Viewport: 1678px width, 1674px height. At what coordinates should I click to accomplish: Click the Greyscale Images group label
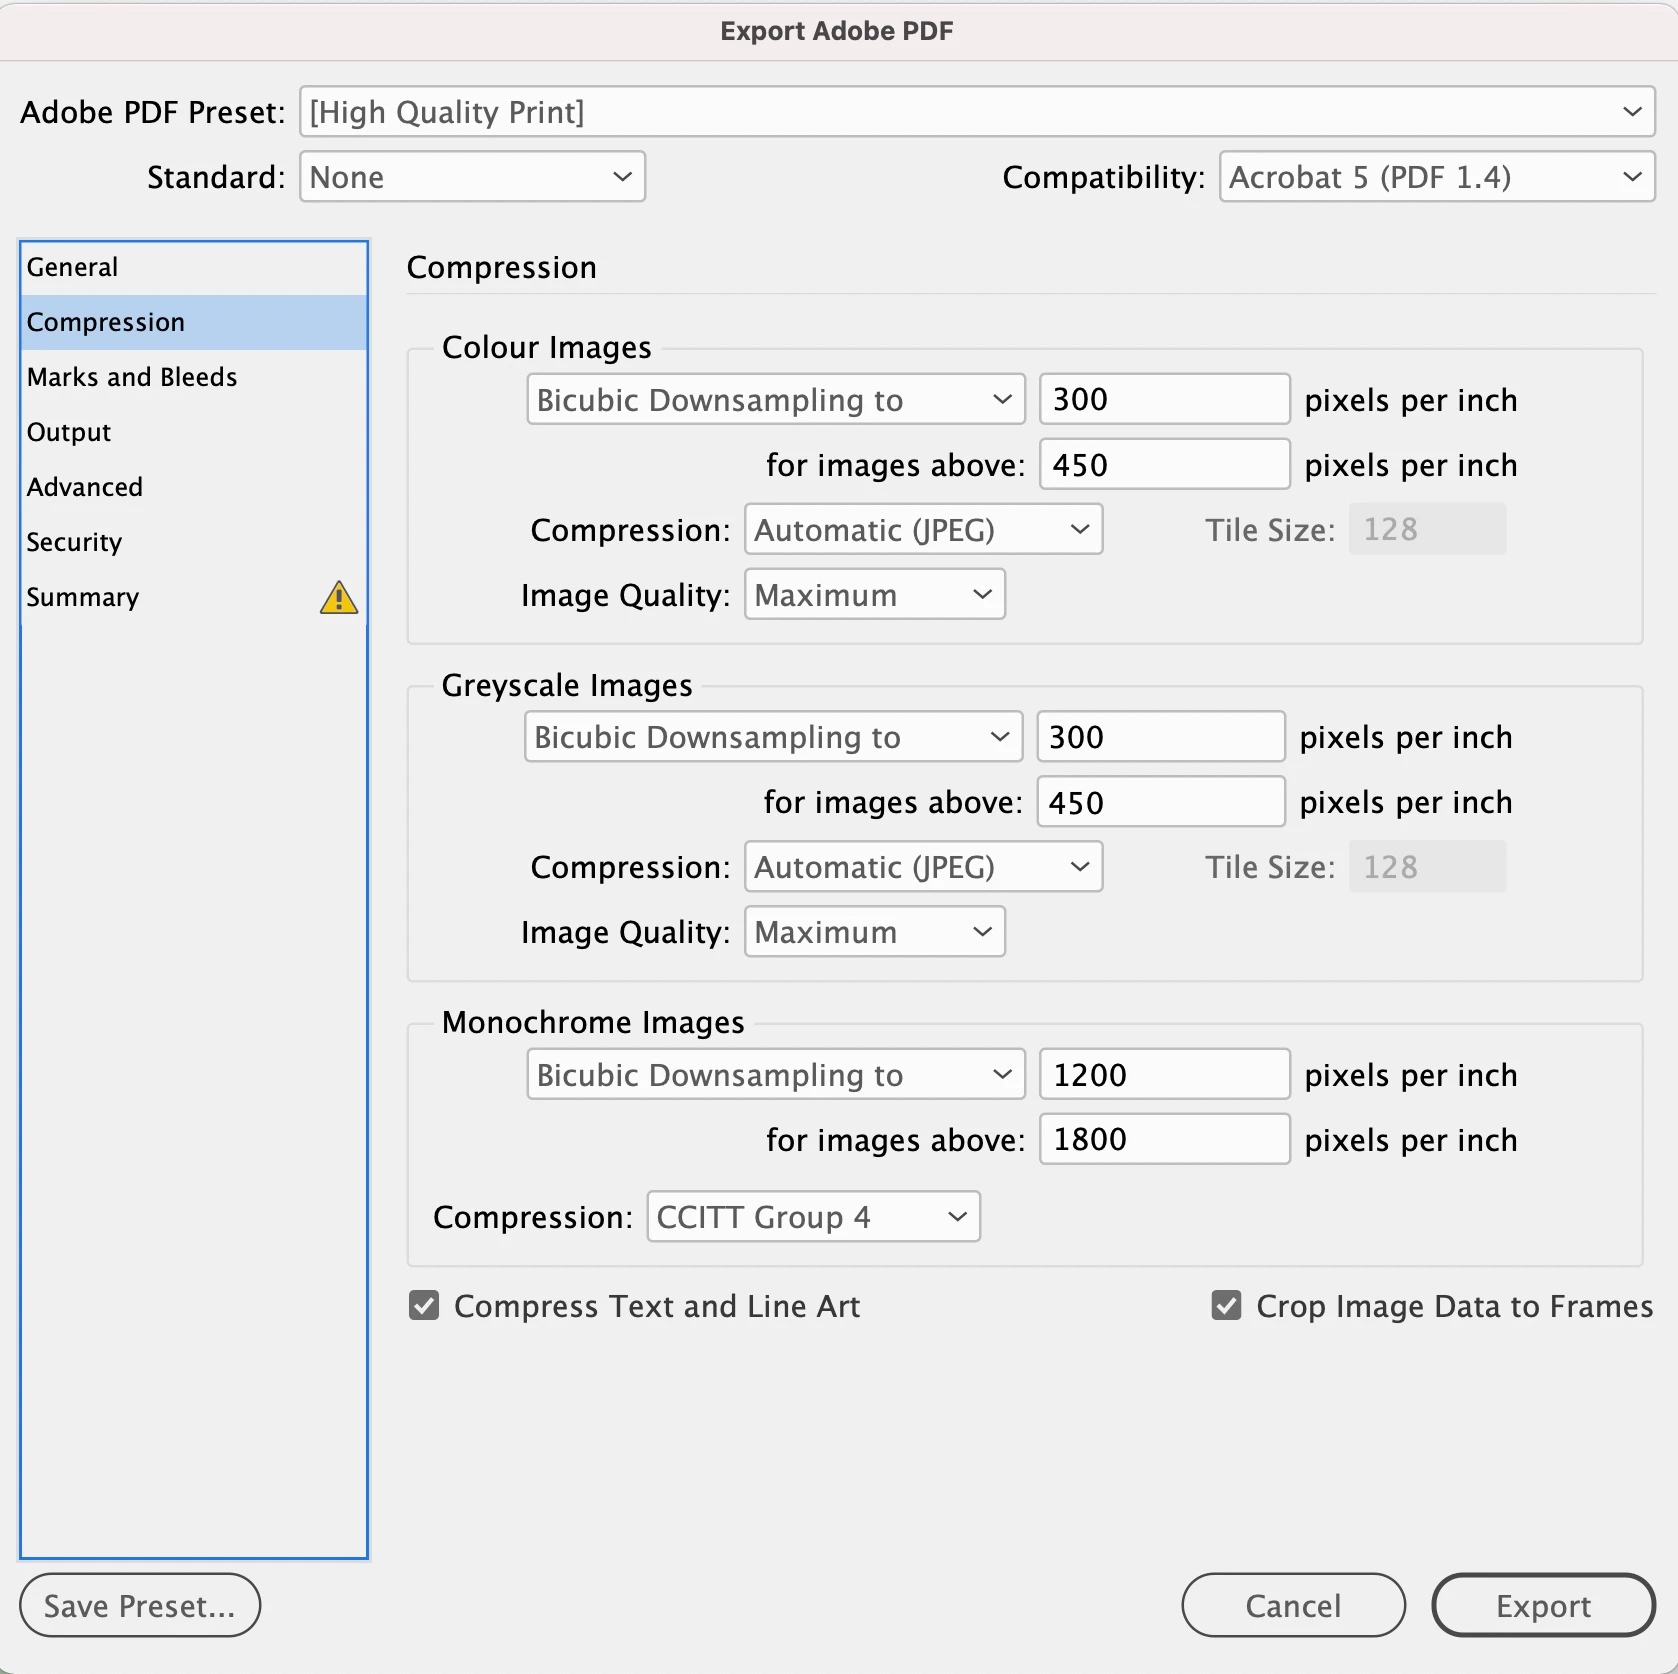click(x=567, y=685)
